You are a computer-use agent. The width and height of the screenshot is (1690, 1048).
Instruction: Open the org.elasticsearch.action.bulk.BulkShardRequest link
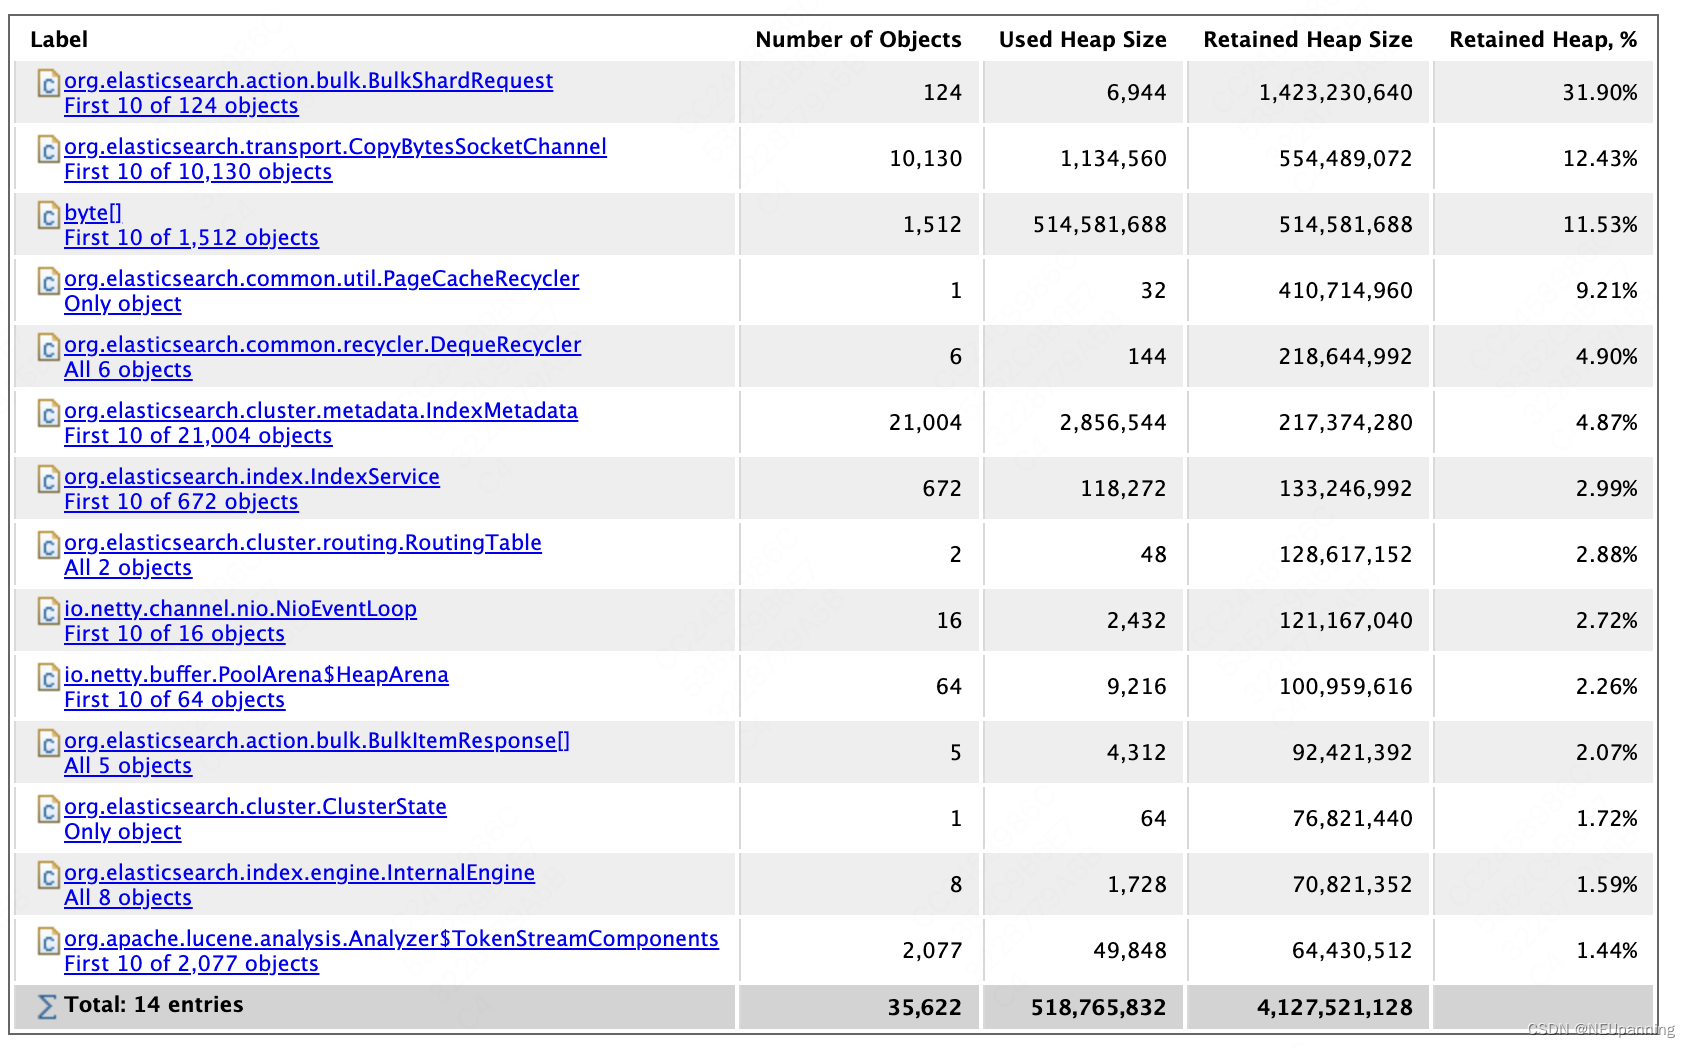click(x=308, y=81)
